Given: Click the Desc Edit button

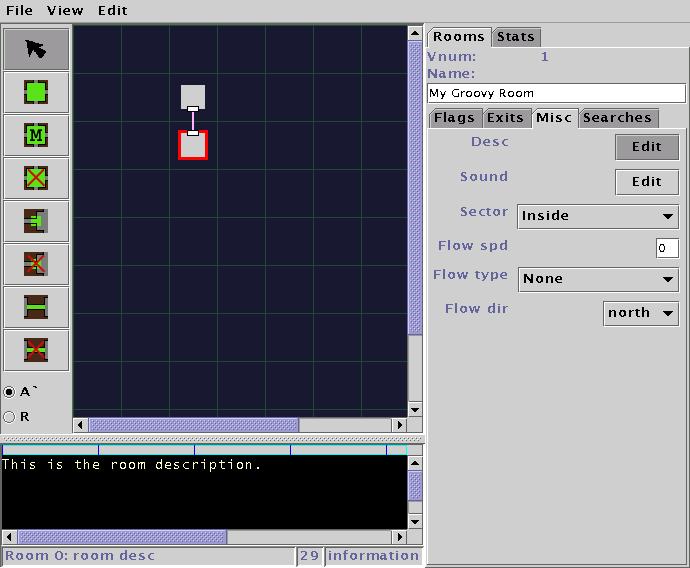Looking at the screenshot, I should pos(647,147).
